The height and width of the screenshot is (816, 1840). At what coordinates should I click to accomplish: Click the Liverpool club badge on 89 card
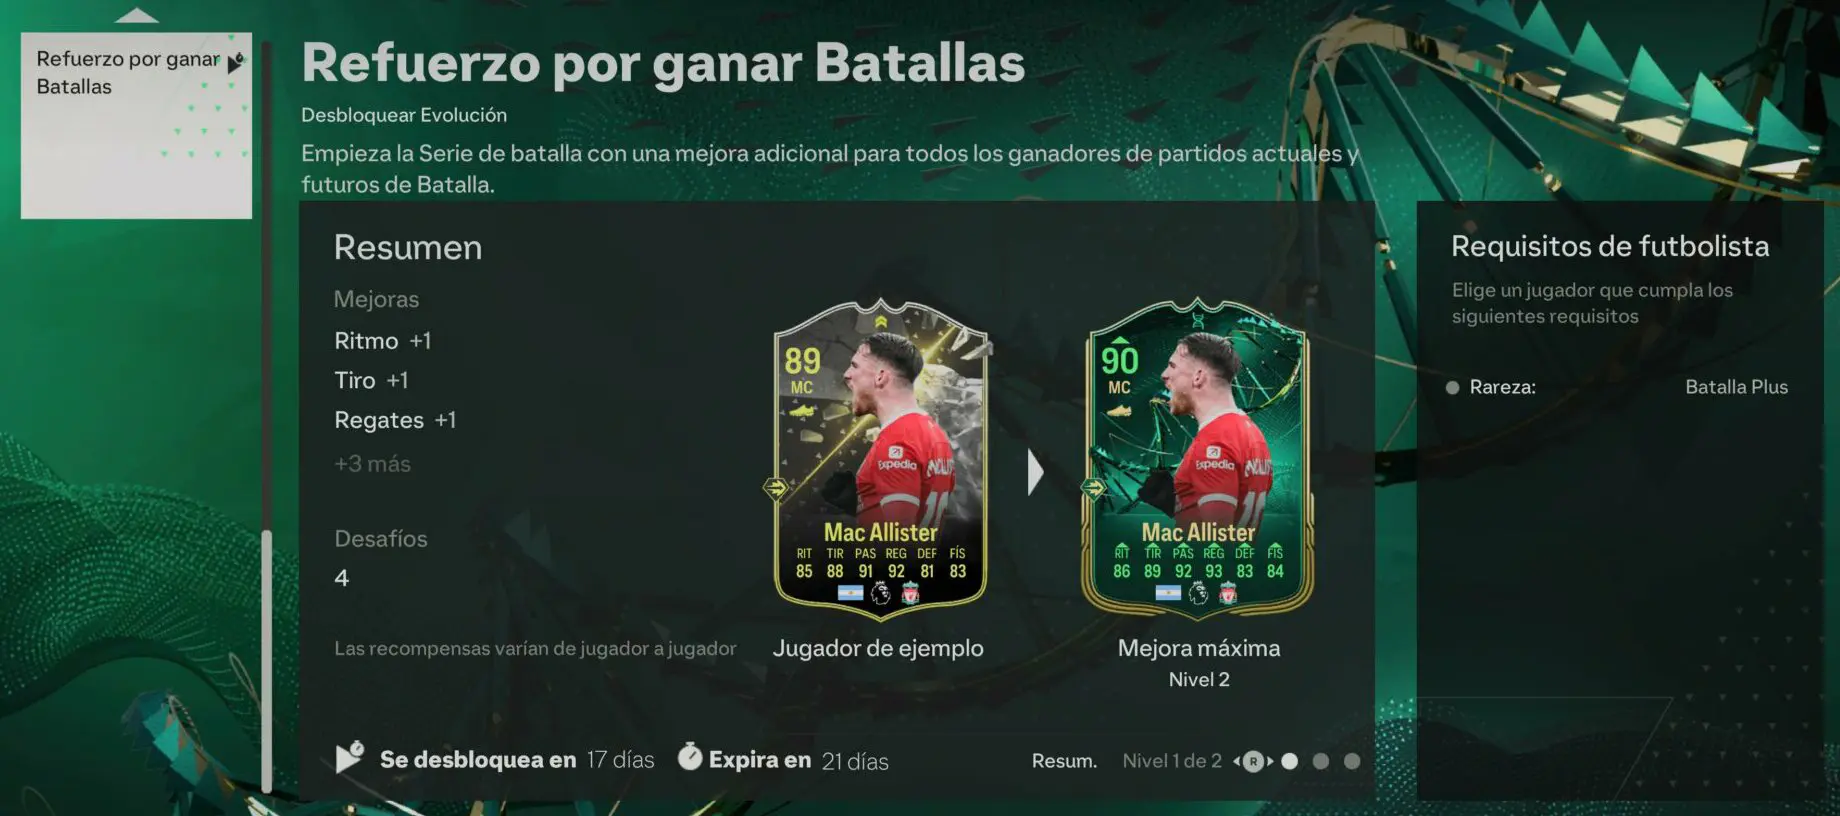pyautogui.click(x=910, y=594)
